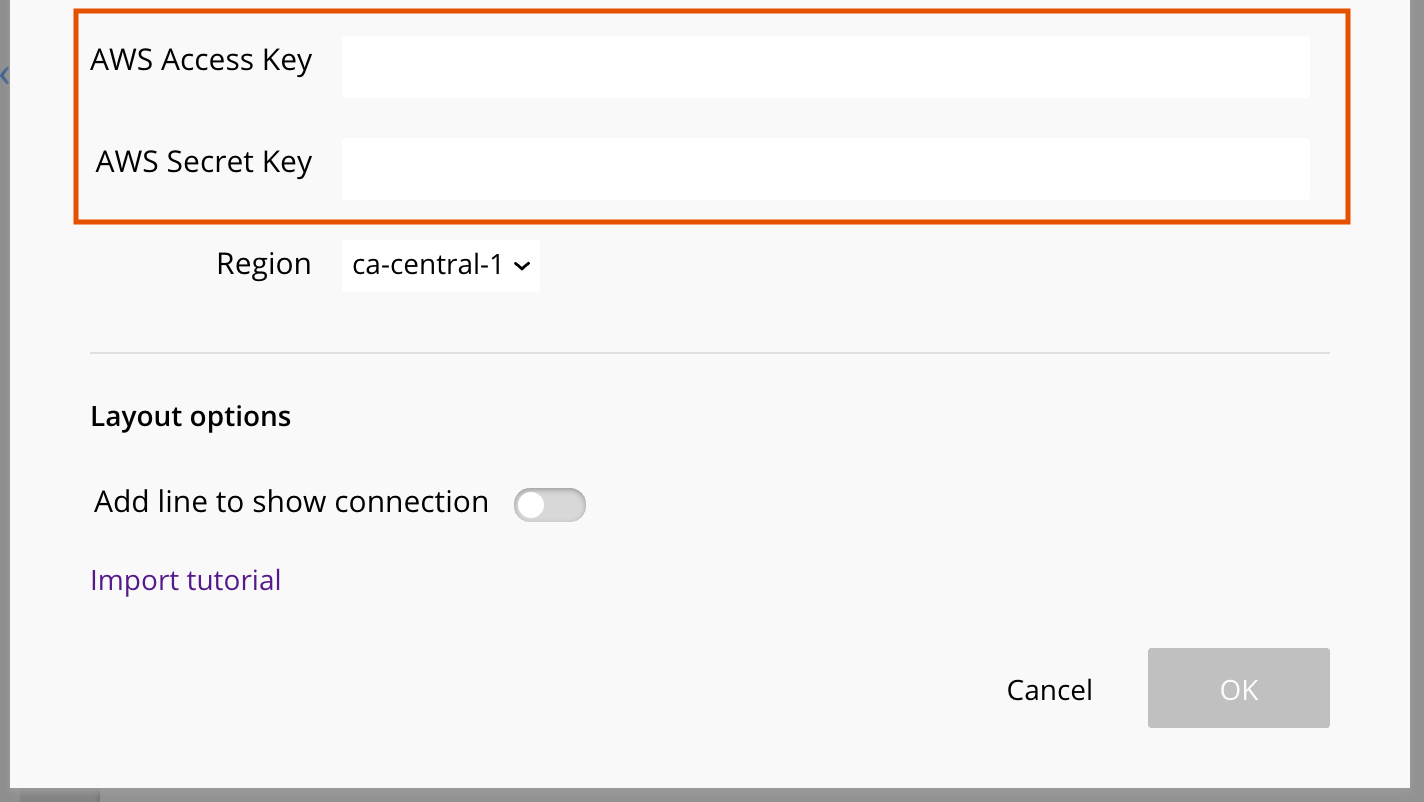Click the white knob of the toggle switch
The height and width of the screenshot is (802, 1424).
point(531,505)
